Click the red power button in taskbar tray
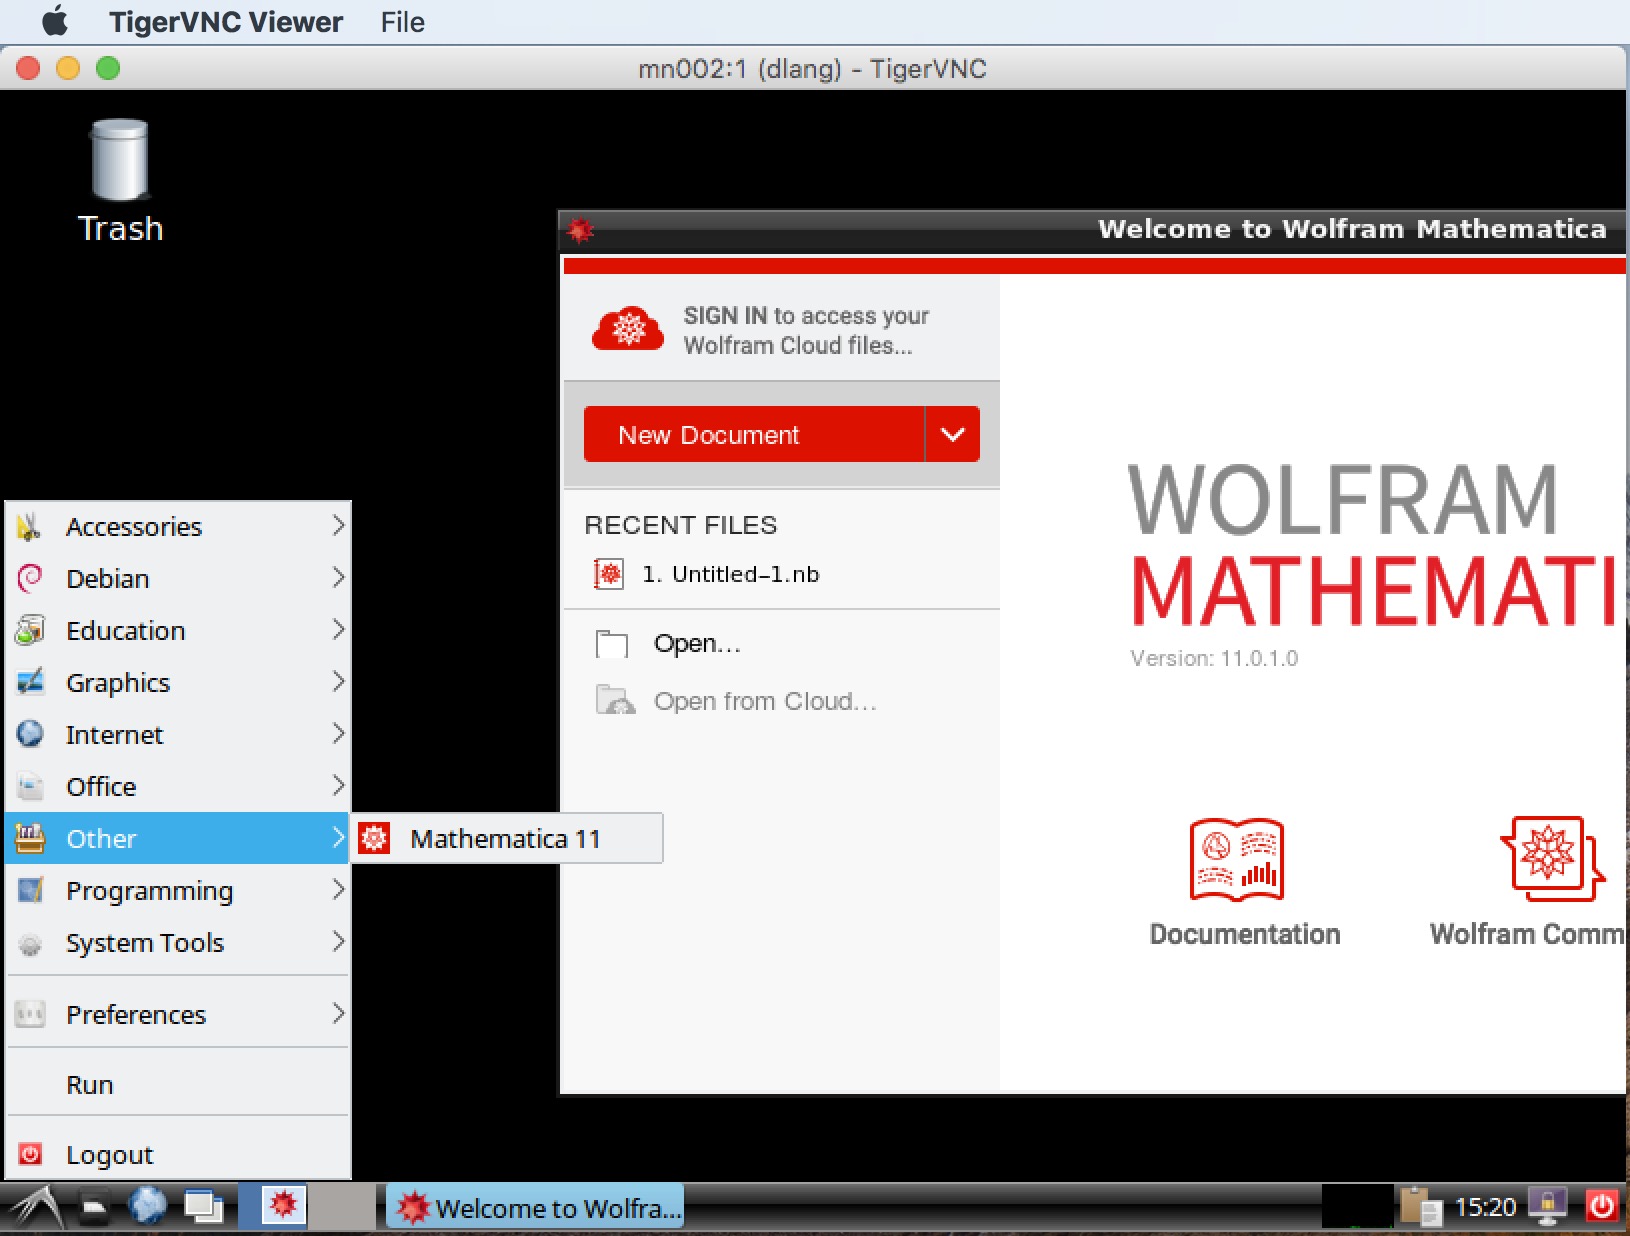Screen dimensions: 1630x1236 click(x=1603, y=1206)
